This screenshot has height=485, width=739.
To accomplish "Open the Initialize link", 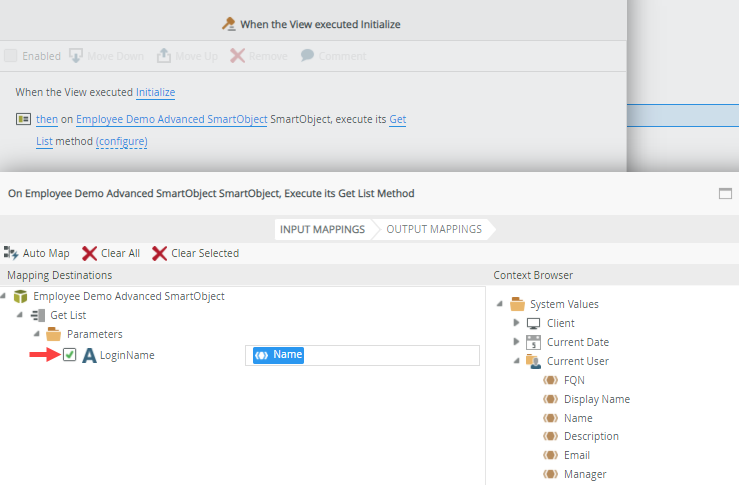I will (x=155, y=92).
